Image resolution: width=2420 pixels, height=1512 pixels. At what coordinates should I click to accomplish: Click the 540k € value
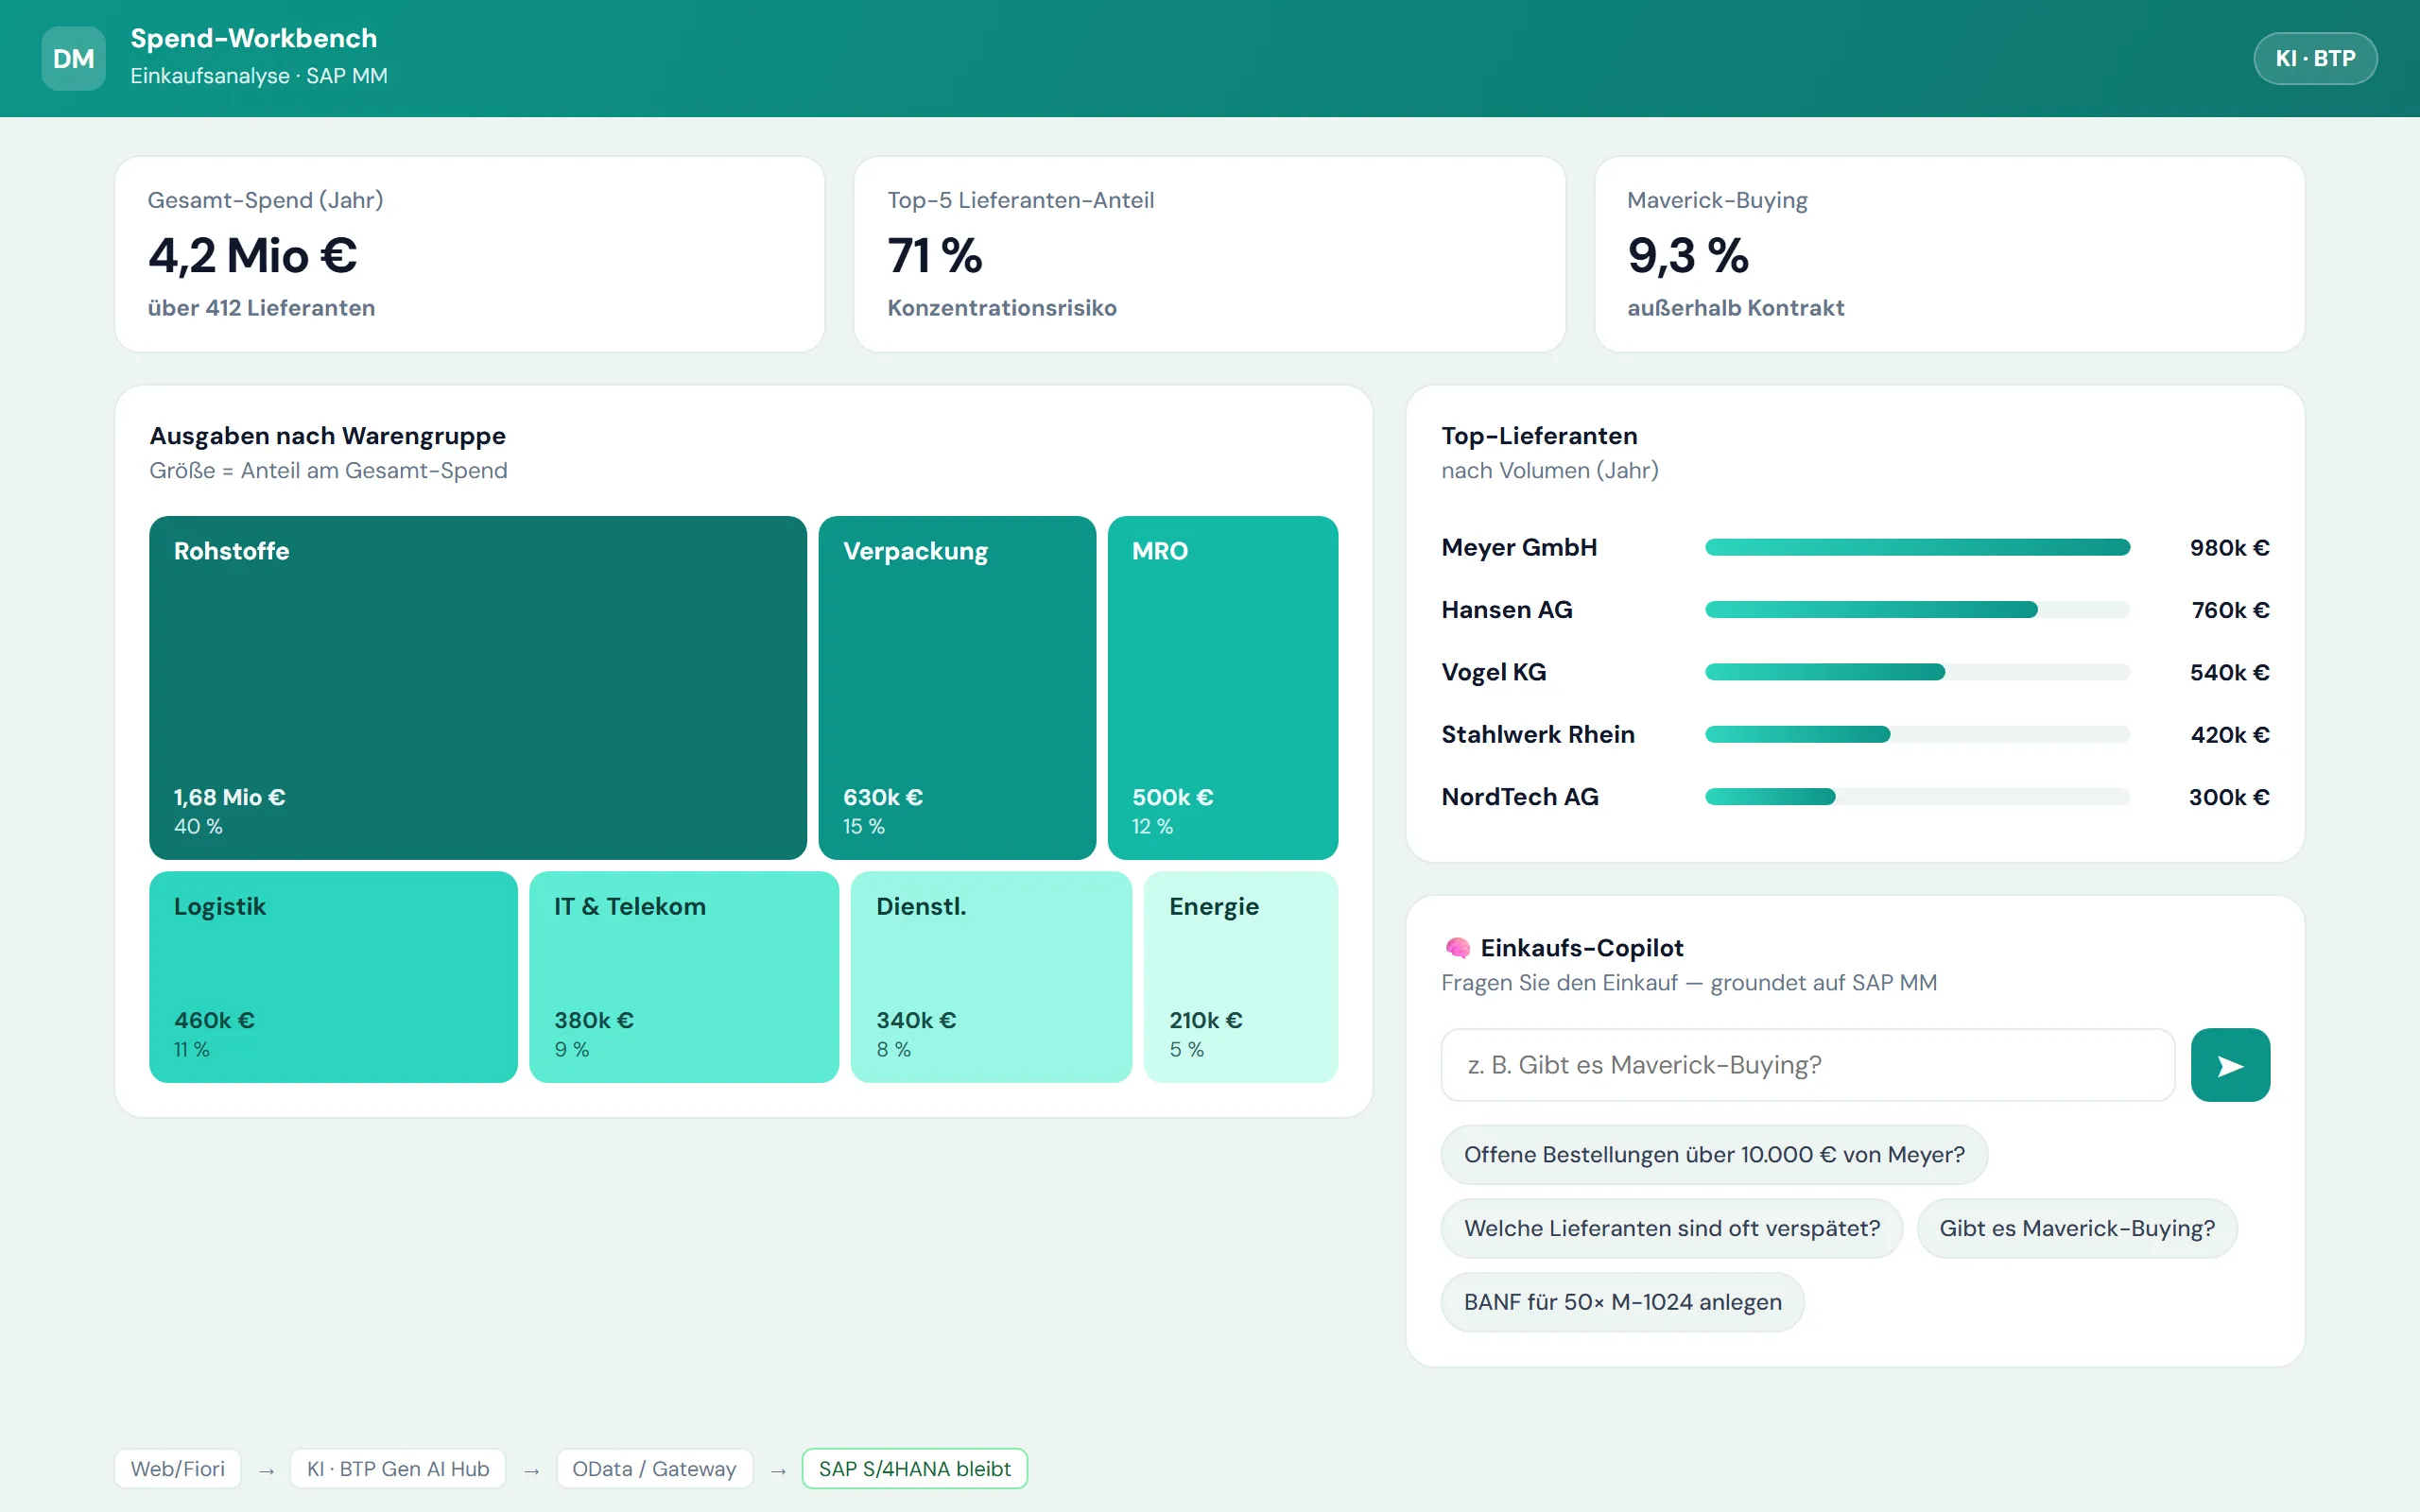coord(2229,672)
